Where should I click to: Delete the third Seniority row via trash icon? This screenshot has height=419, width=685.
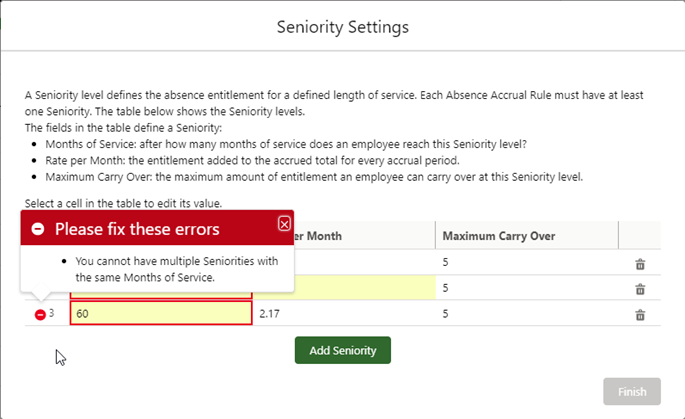640,315
